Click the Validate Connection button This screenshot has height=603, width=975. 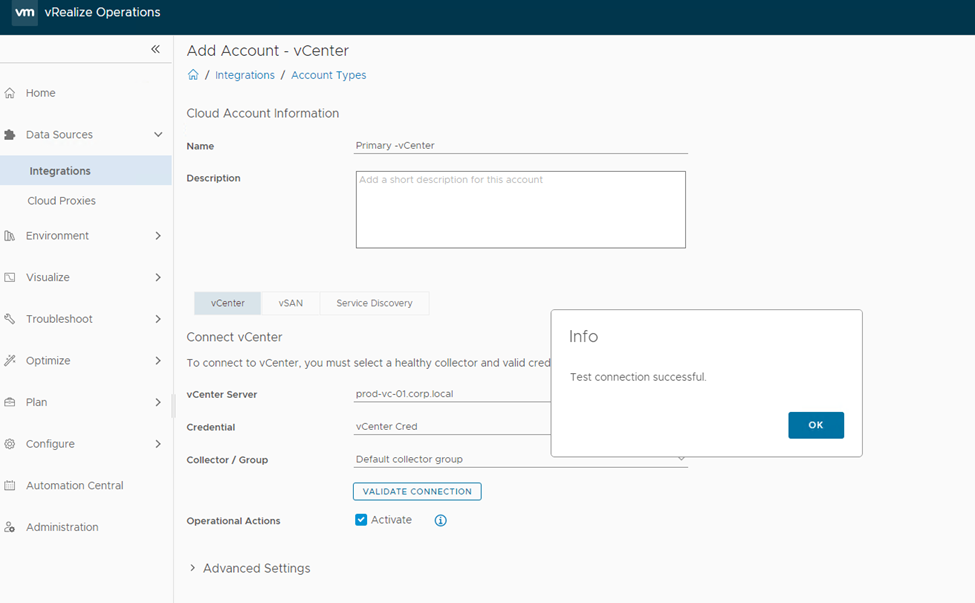click(x=417, y=491)
